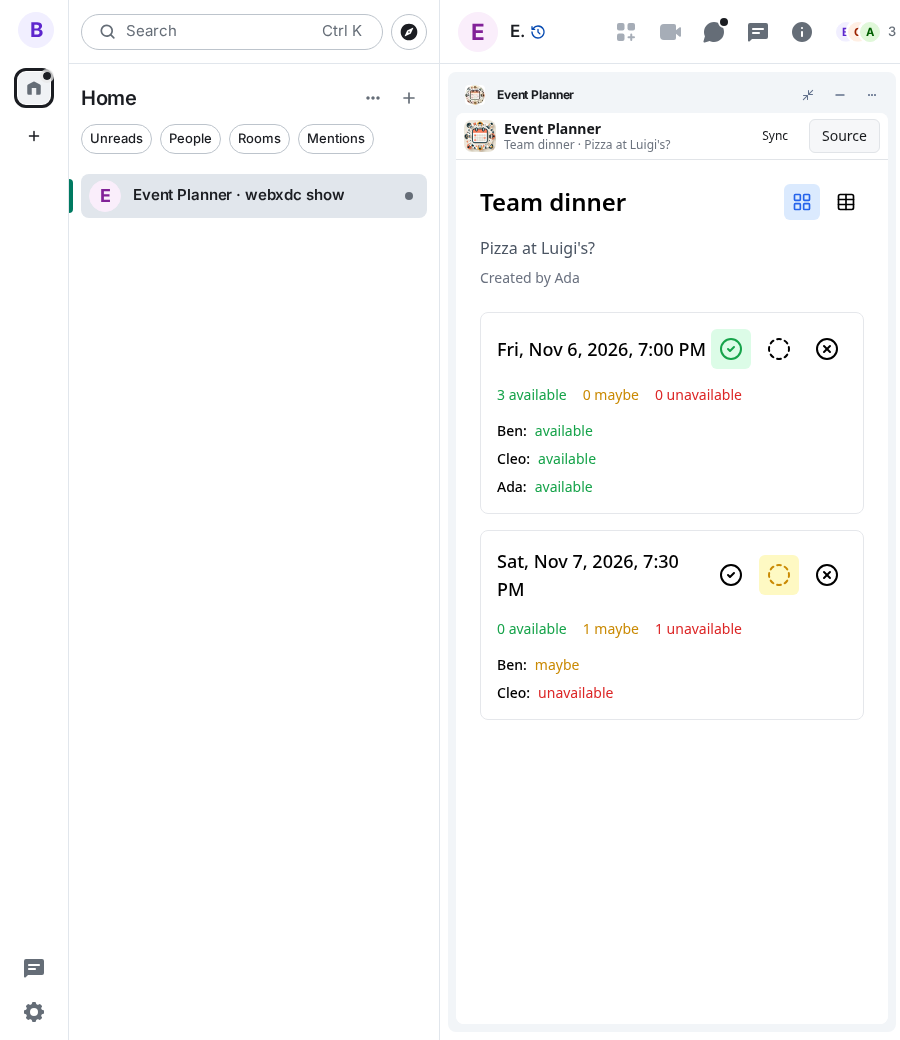900x1040 pixels.
Task: Click the add space plus icon in sidebar
Action: click(34, 136)
